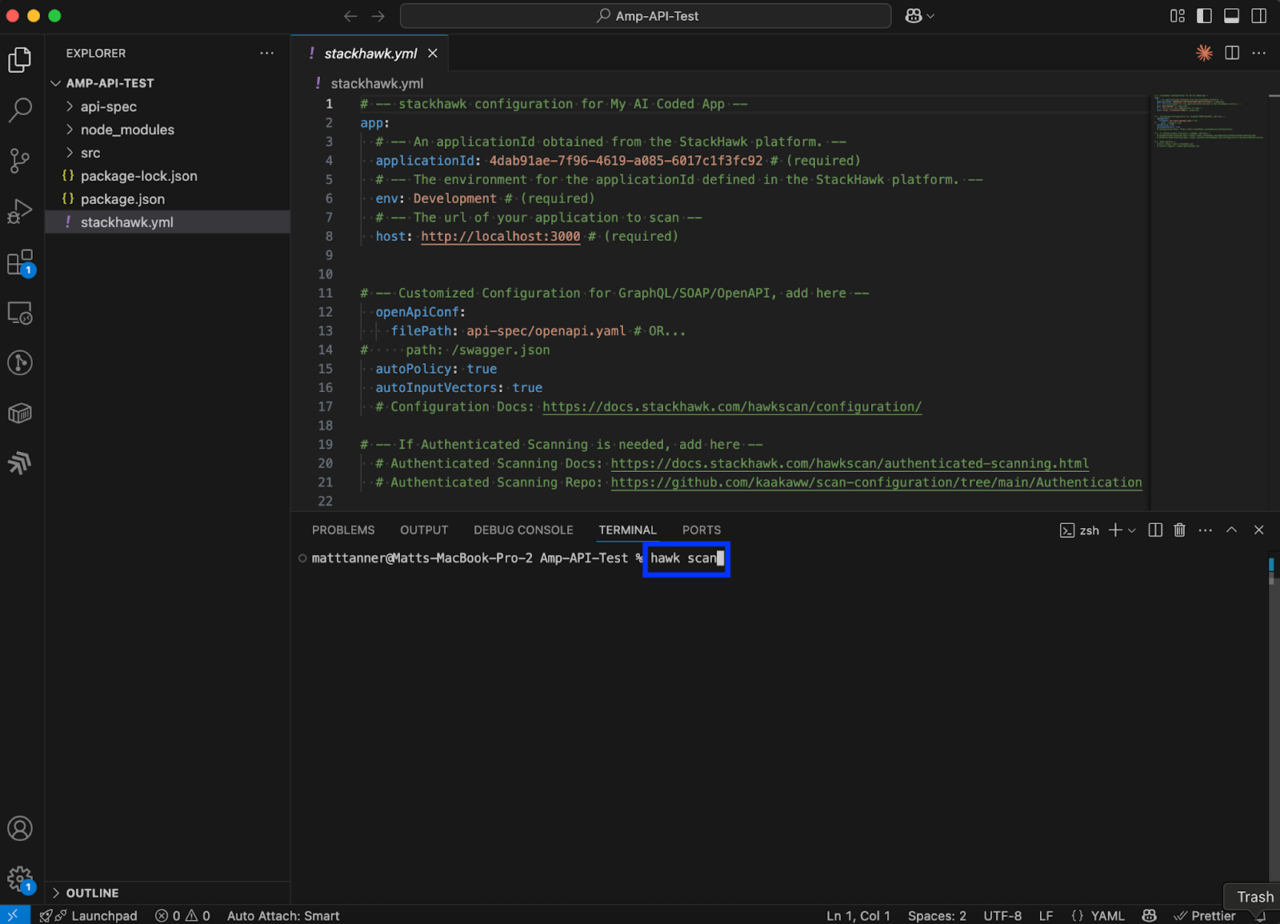Open the Remote Explorer view
This screenshot has width=1280, height=924.
[20, 313]
